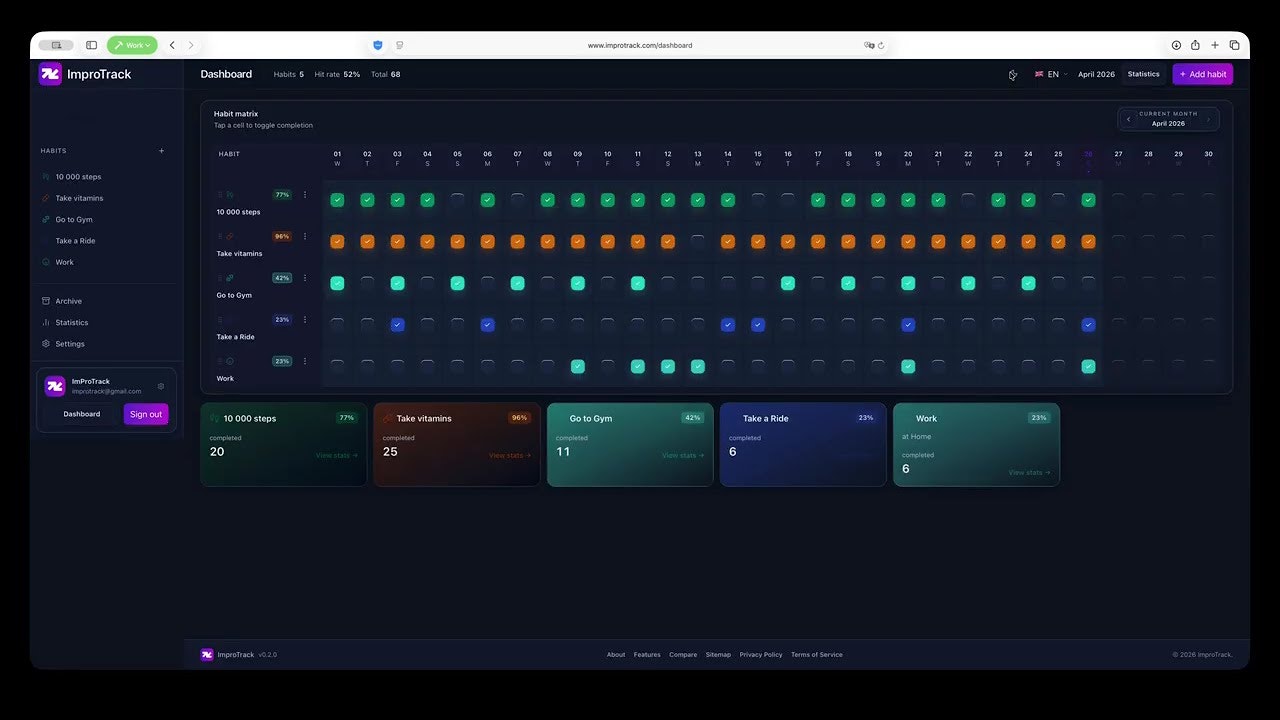The height and width of the screenshot is (720, 1280).
Task: Open the options menu for Go to Gym
Action: pos(305,278)
